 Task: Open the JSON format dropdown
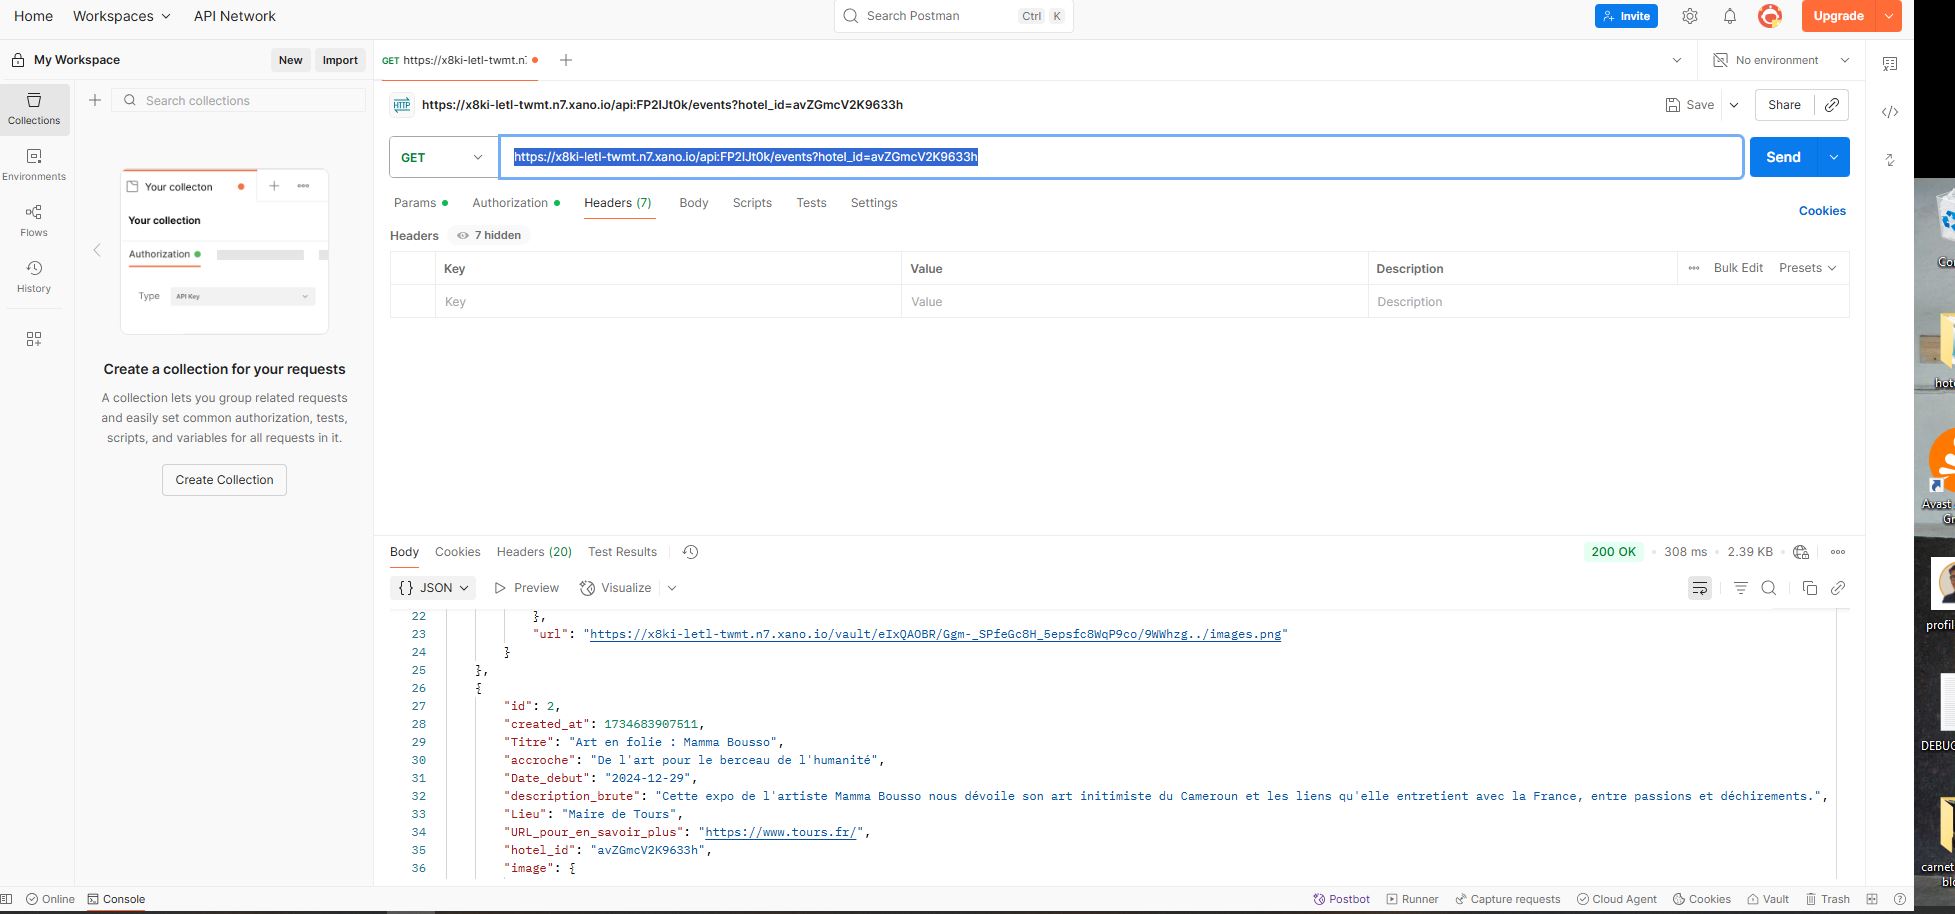(433, 588)
